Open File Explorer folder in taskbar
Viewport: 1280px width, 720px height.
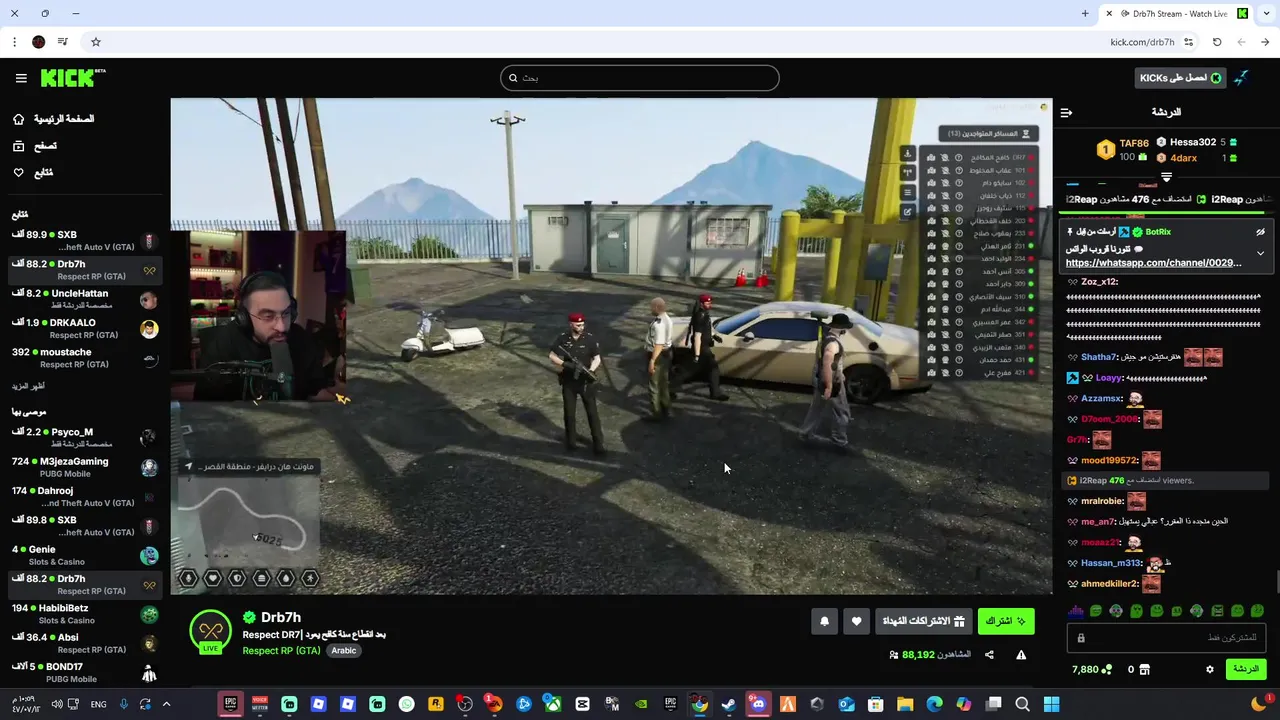click(x=905, y=704)
